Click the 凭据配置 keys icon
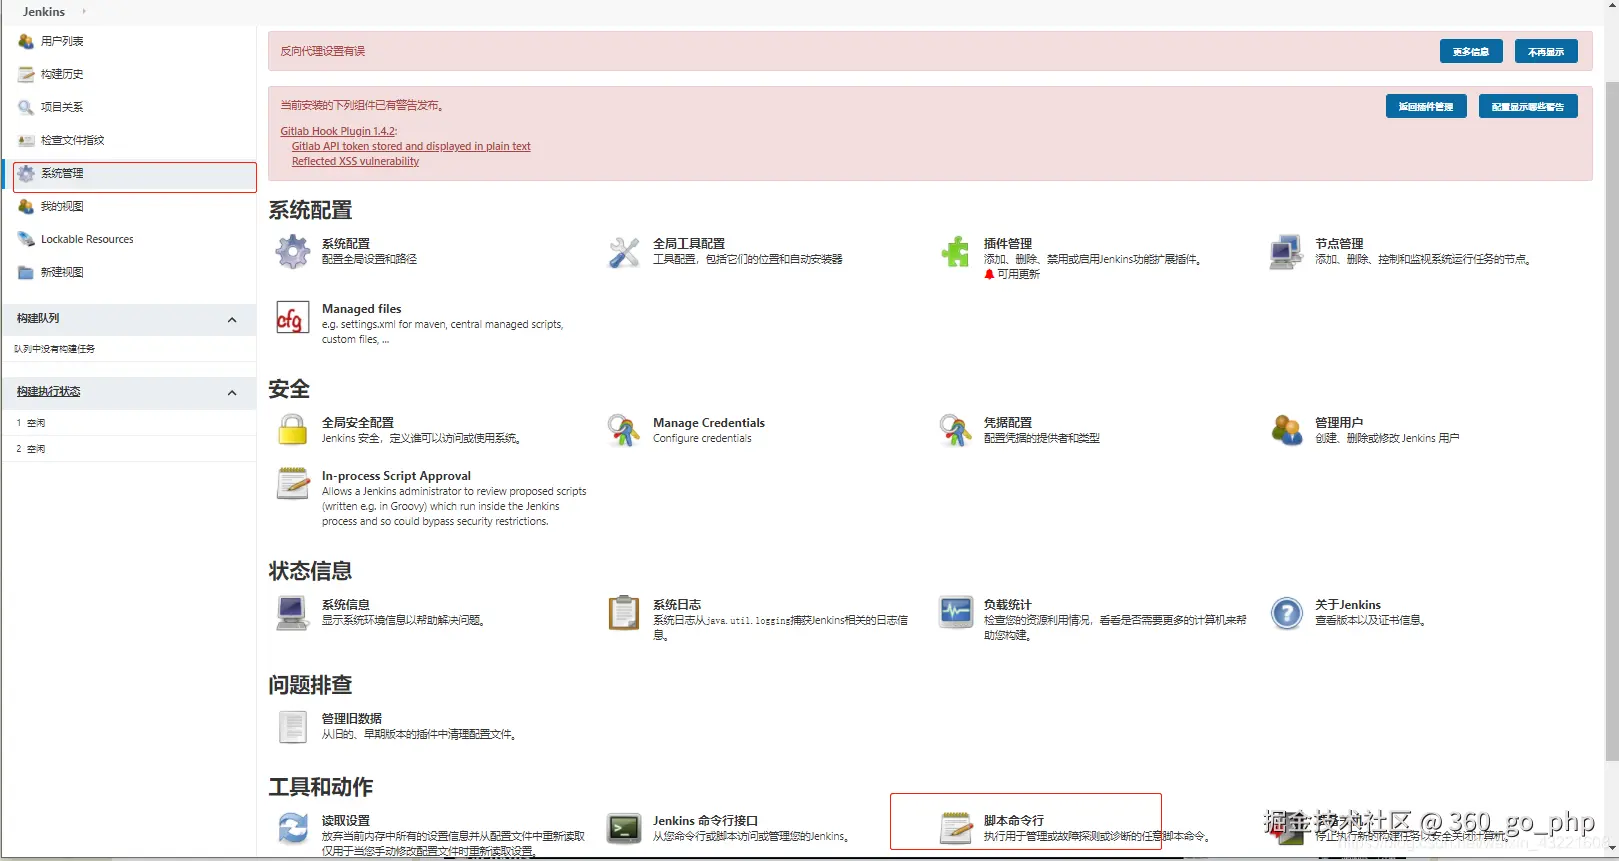The image size is (1619, 861). (955, 430)
